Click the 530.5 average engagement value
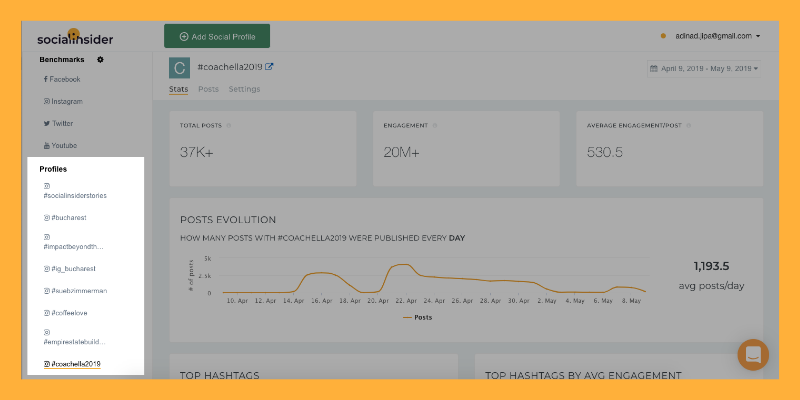800x400 pixels. click(x=605, y=152)
